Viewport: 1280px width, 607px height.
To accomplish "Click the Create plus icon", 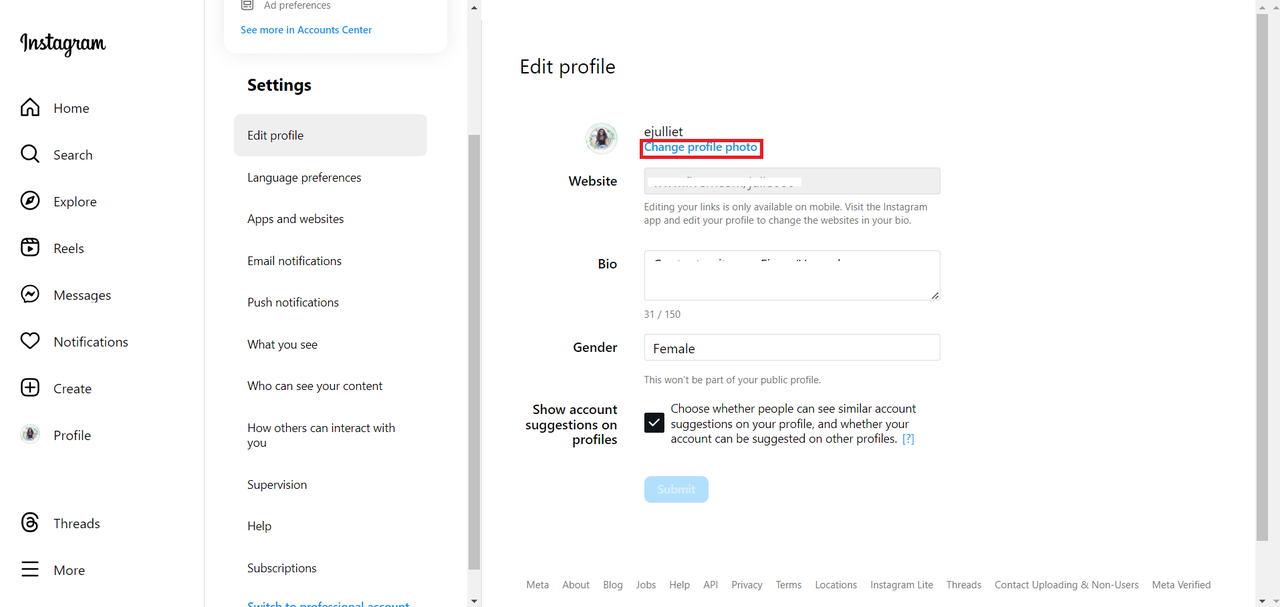I will [30, 388].
